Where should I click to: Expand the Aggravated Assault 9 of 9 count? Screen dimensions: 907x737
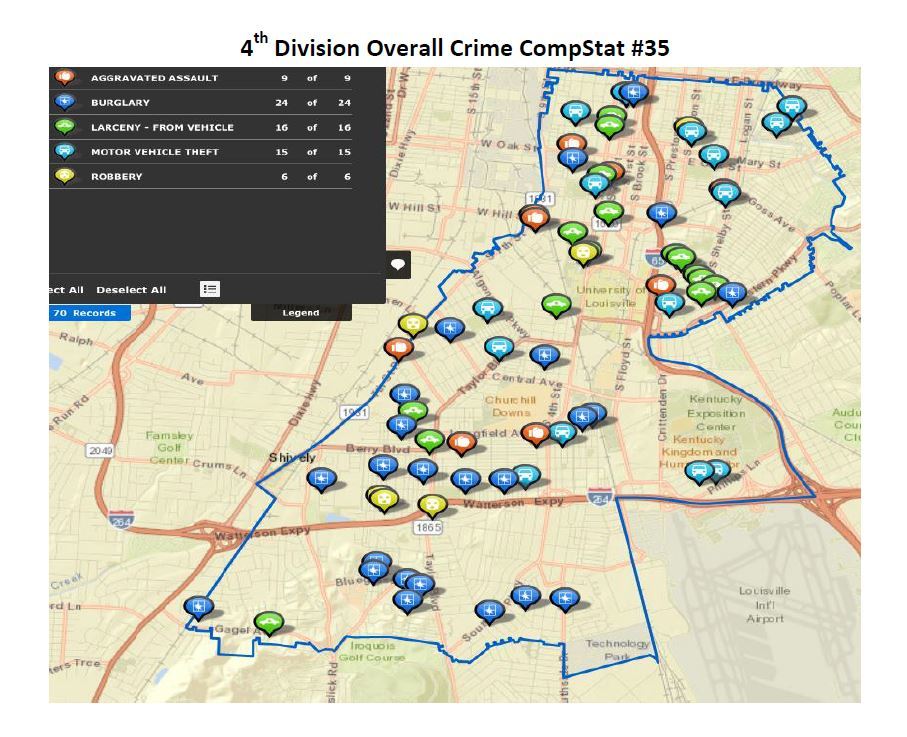click(313, 77)
